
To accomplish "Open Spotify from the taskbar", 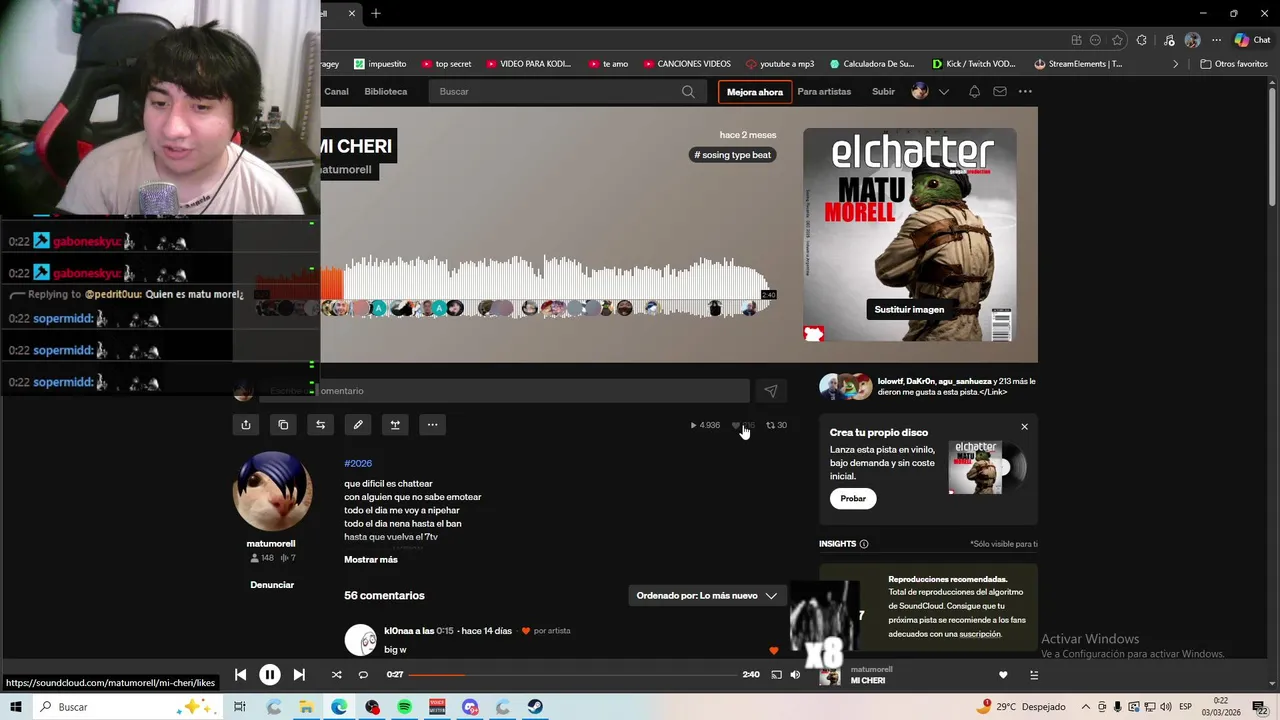I will (x=404, y=707).
